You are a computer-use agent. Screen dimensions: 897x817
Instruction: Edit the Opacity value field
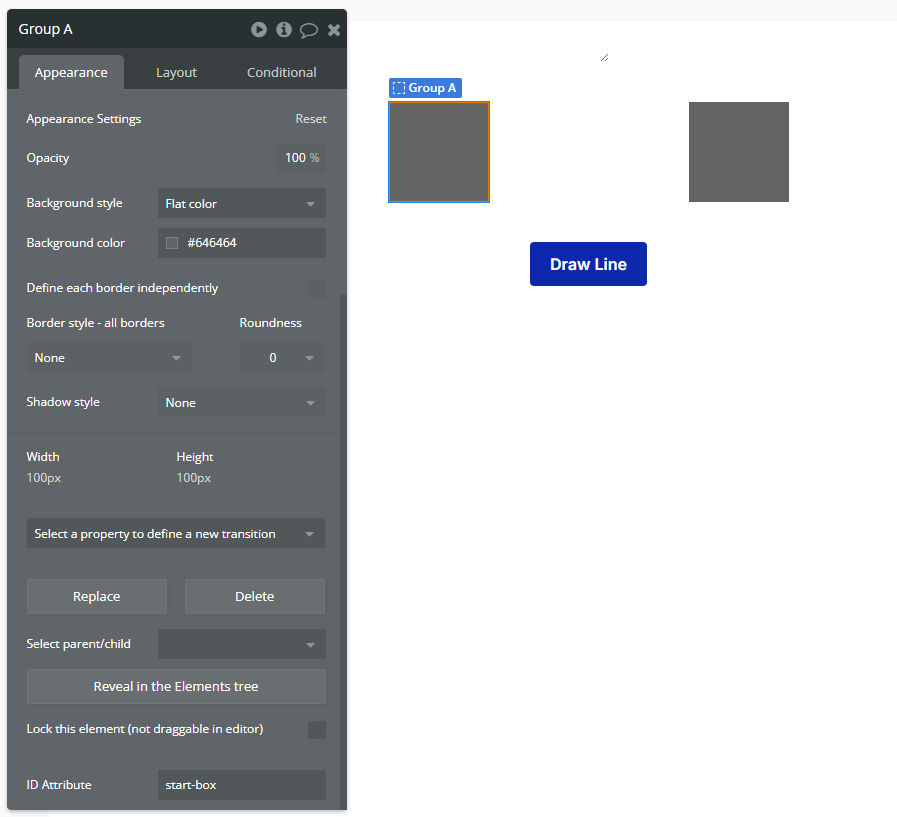(301, 158)
